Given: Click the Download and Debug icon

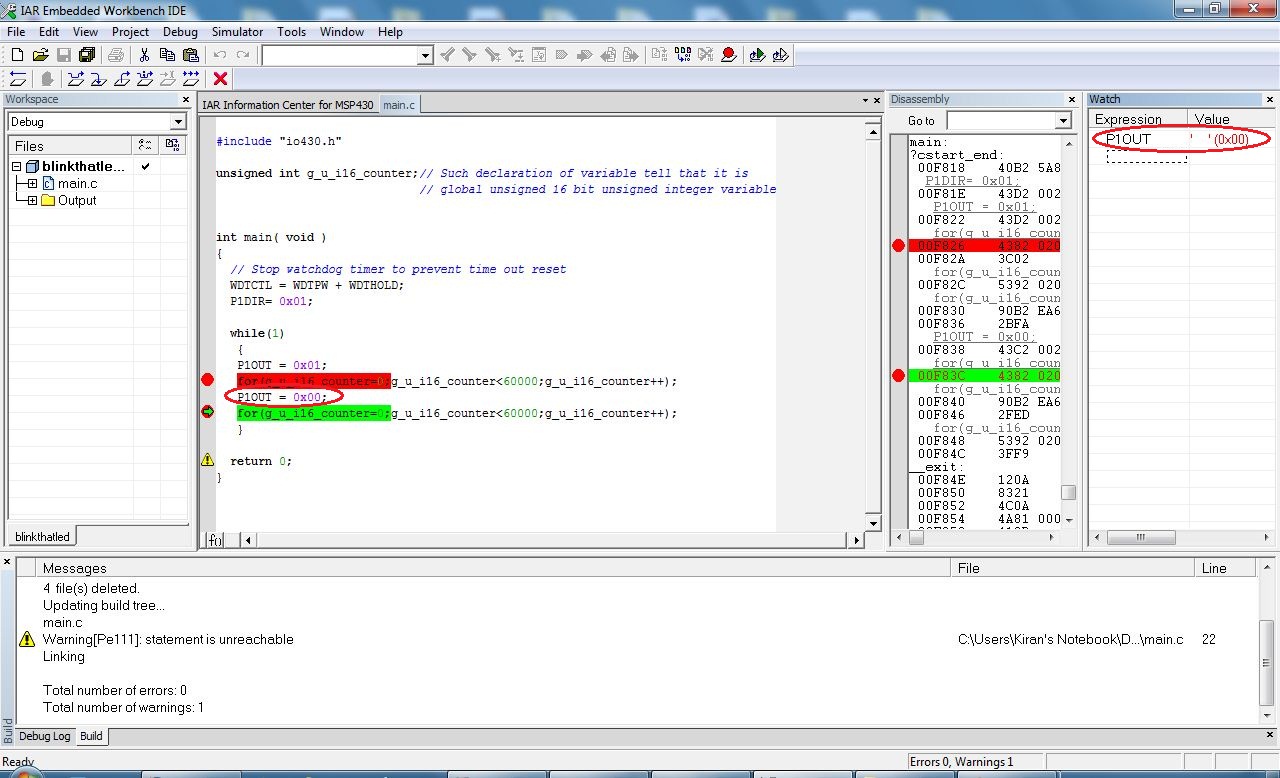Looking at the screenshot, I should pyautogui.click(x=757, y=55).
